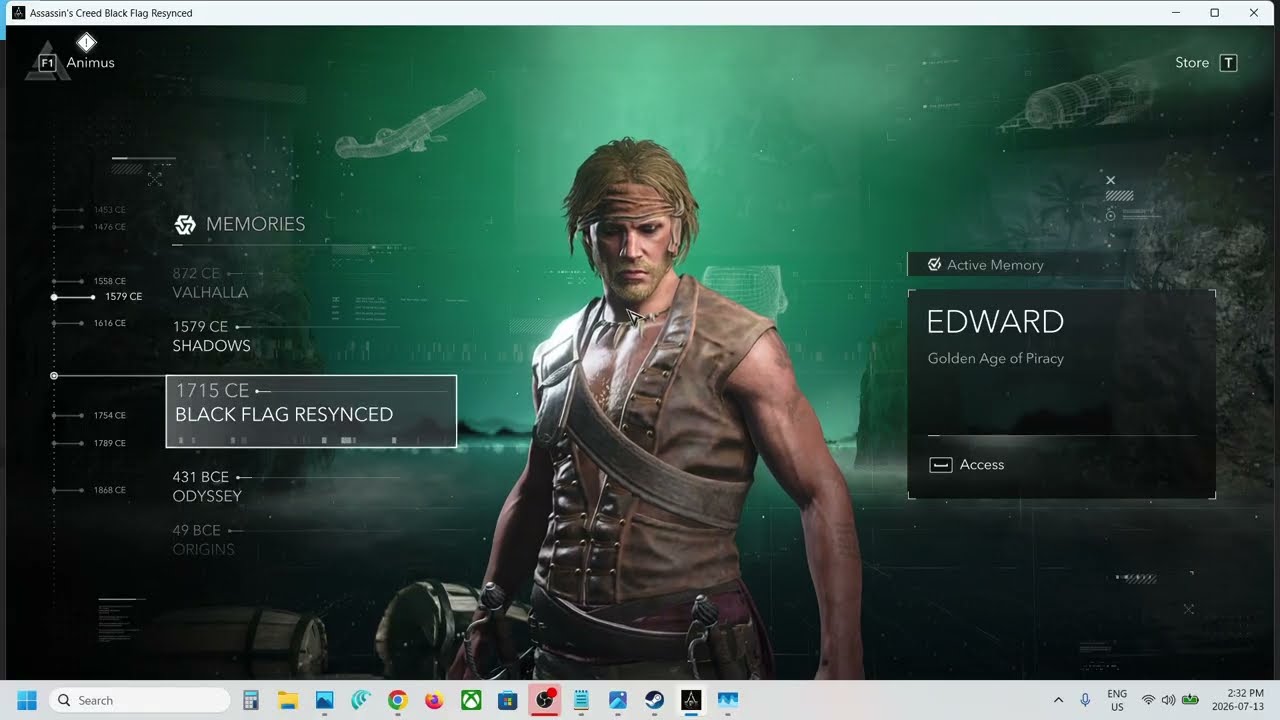Click the 1579 CE timeline marker
The height and width of the screenshot is (720, 1280).
tap(97, 297)
